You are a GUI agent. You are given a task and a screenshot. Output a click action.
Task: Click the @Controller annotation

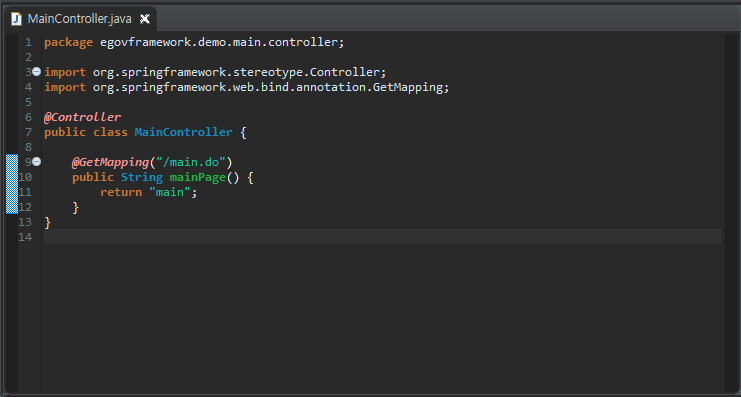click(x=83, y=117)
